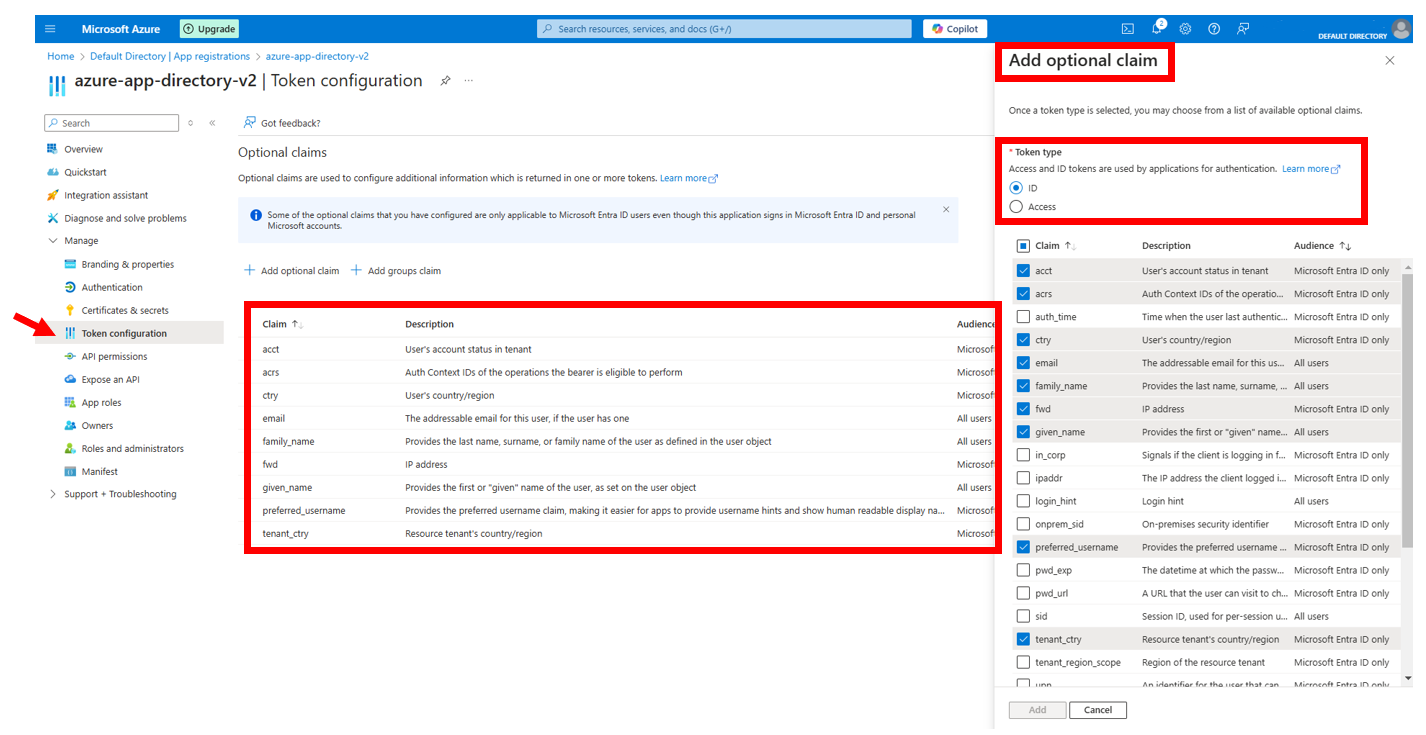The width and height of the screenshot is (1426, 735).
Task: Open Cloud Shell from the top bar
Action: coord(1129,28)
